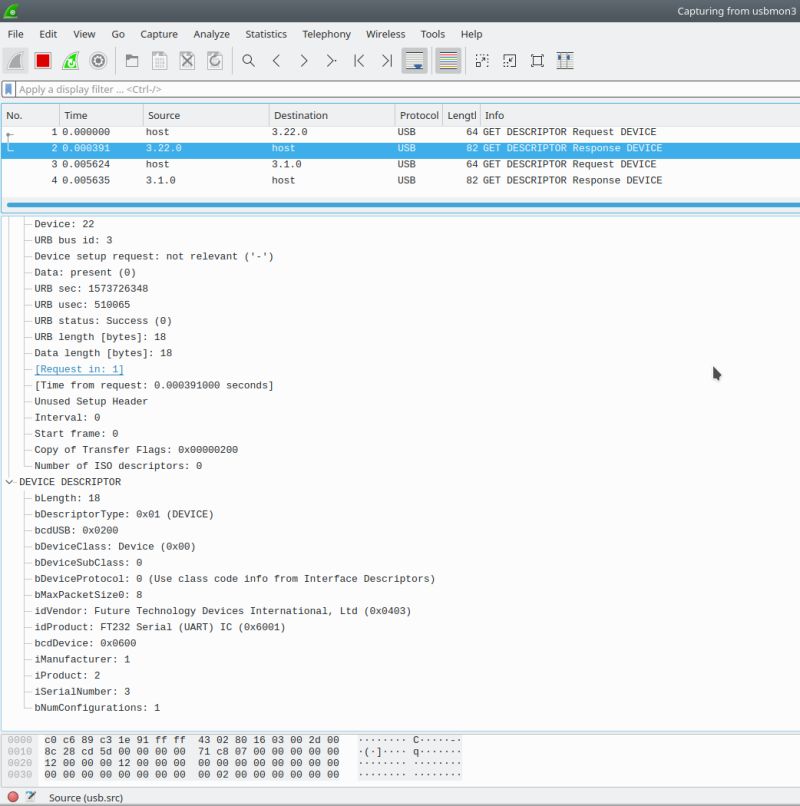The image size is (800, 806).
Task: Open display filter bookmarks
Action: tap(10, 91)
